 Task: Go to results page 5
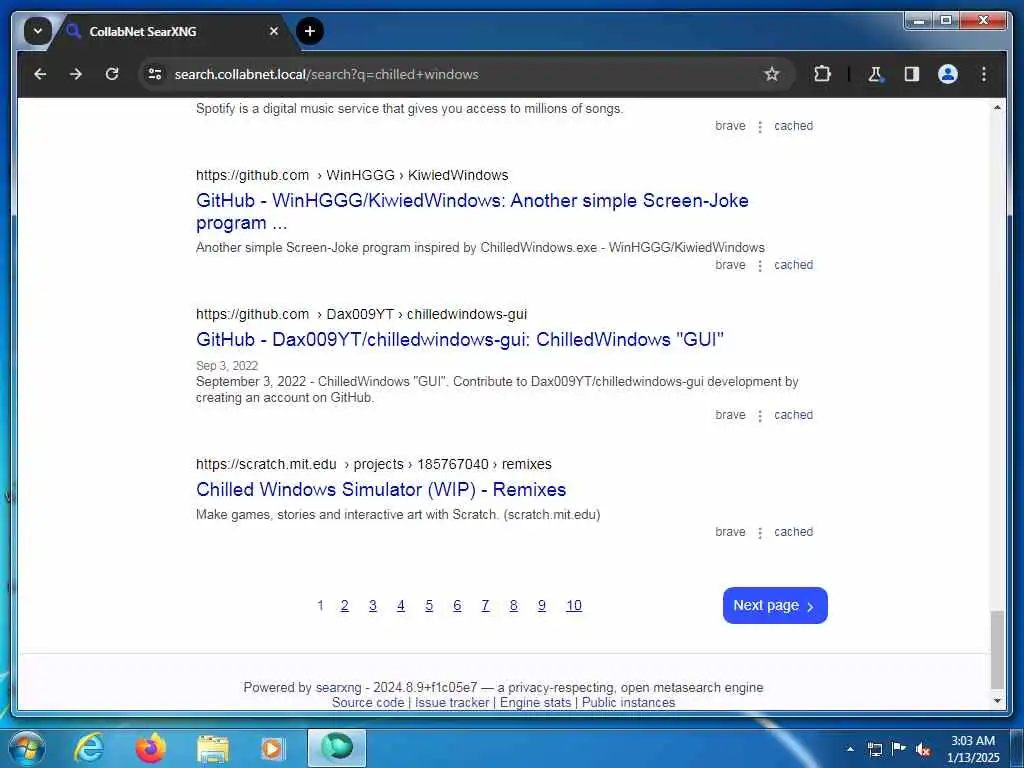click(x=429, y=605)
